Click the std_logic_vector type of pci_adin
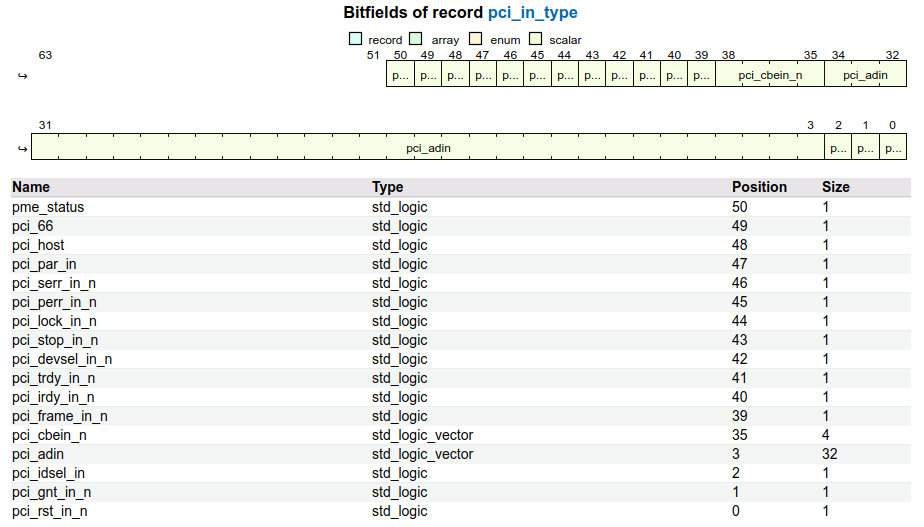924x527 pixels. coord(423,454)
